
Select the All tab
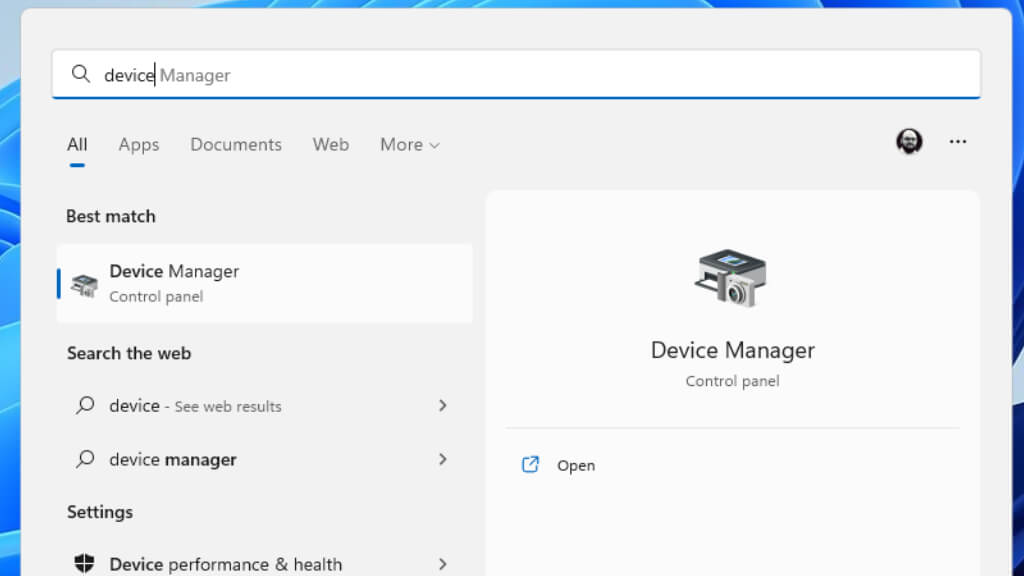(77, 144)
